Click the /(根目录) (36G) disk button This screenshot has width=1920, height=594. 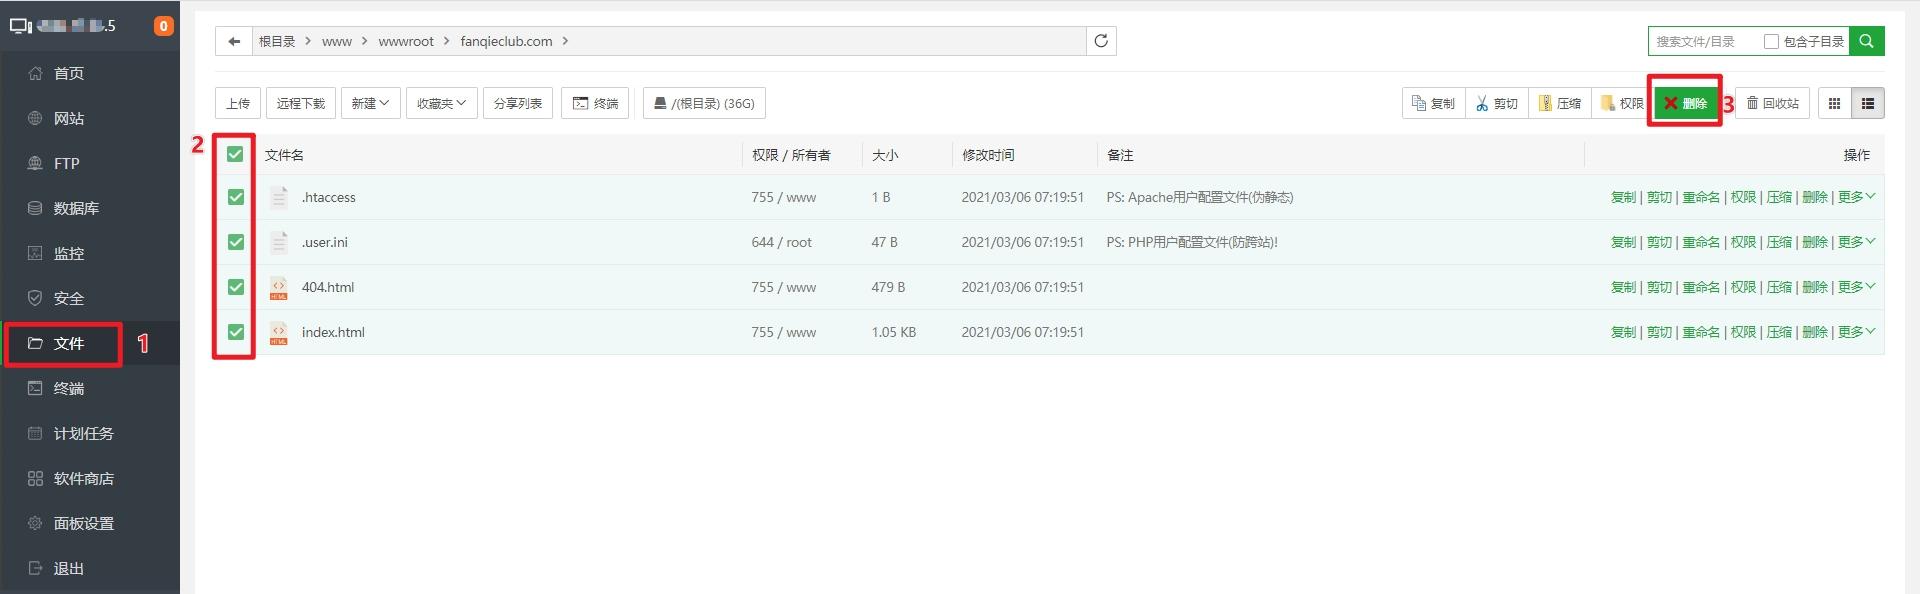[x=704, y=103]
